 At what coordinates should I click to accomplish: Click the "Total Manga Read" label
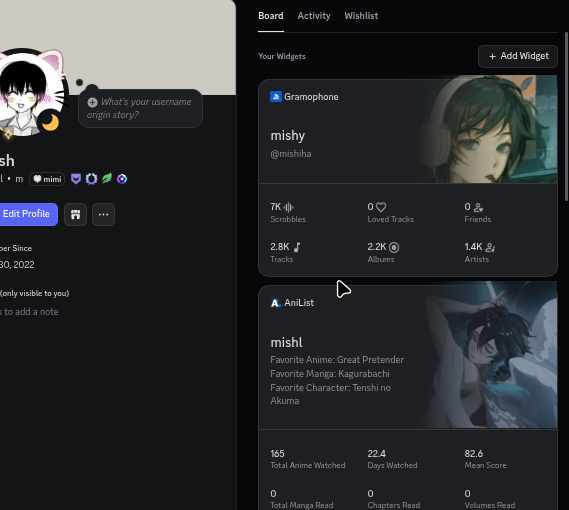click(x=302, y=505)
